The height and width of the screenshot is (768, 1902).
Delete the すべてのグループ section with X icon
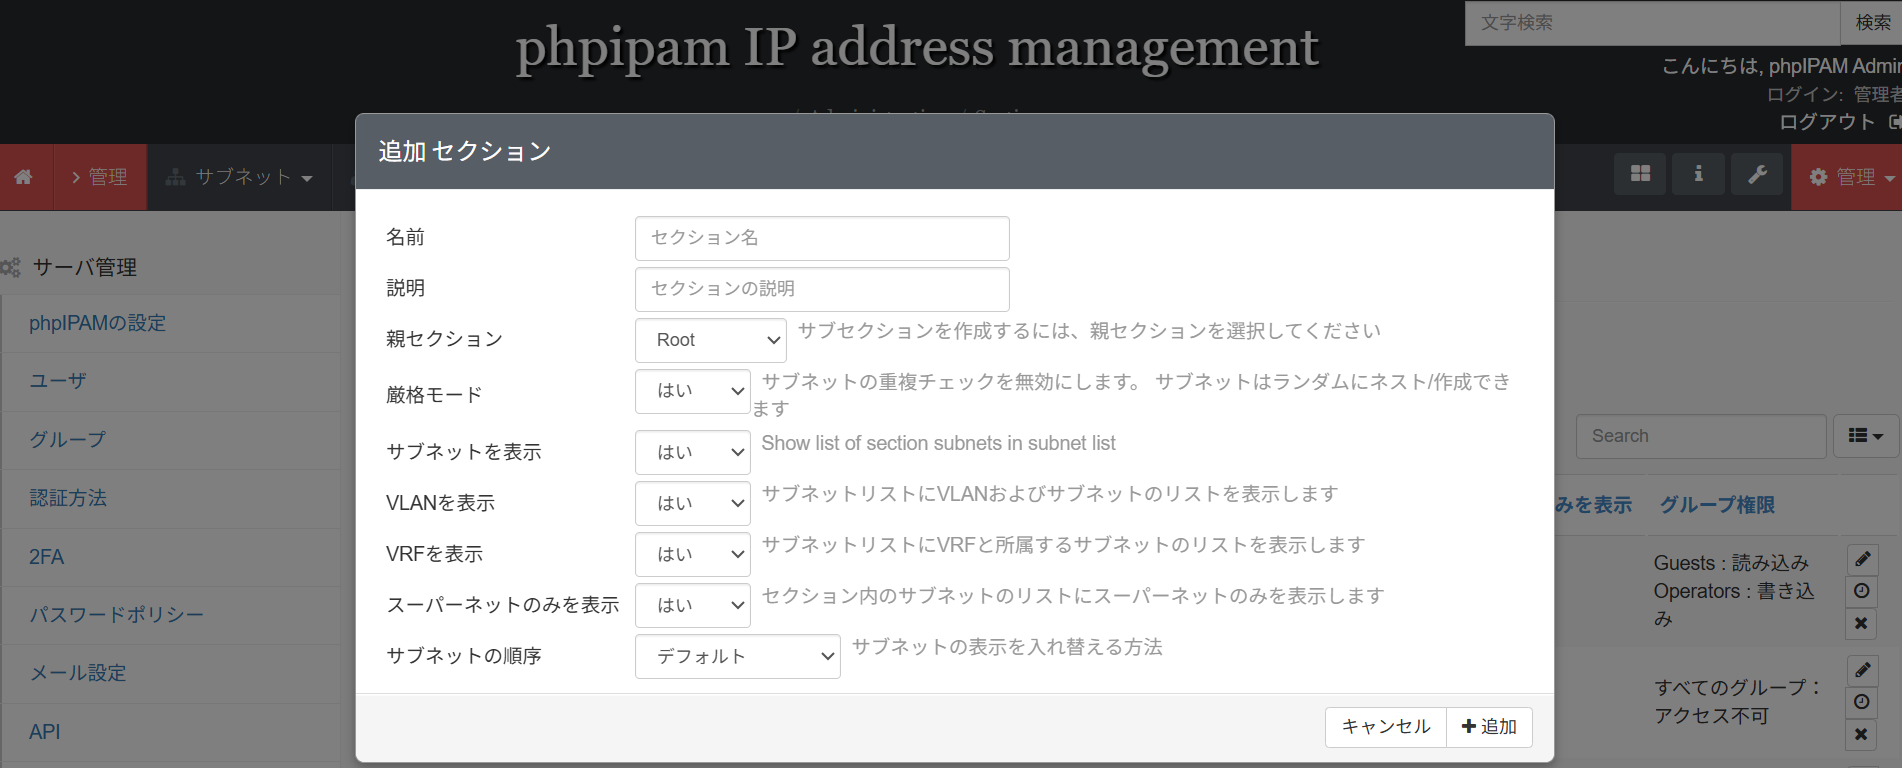[1862, 734]
